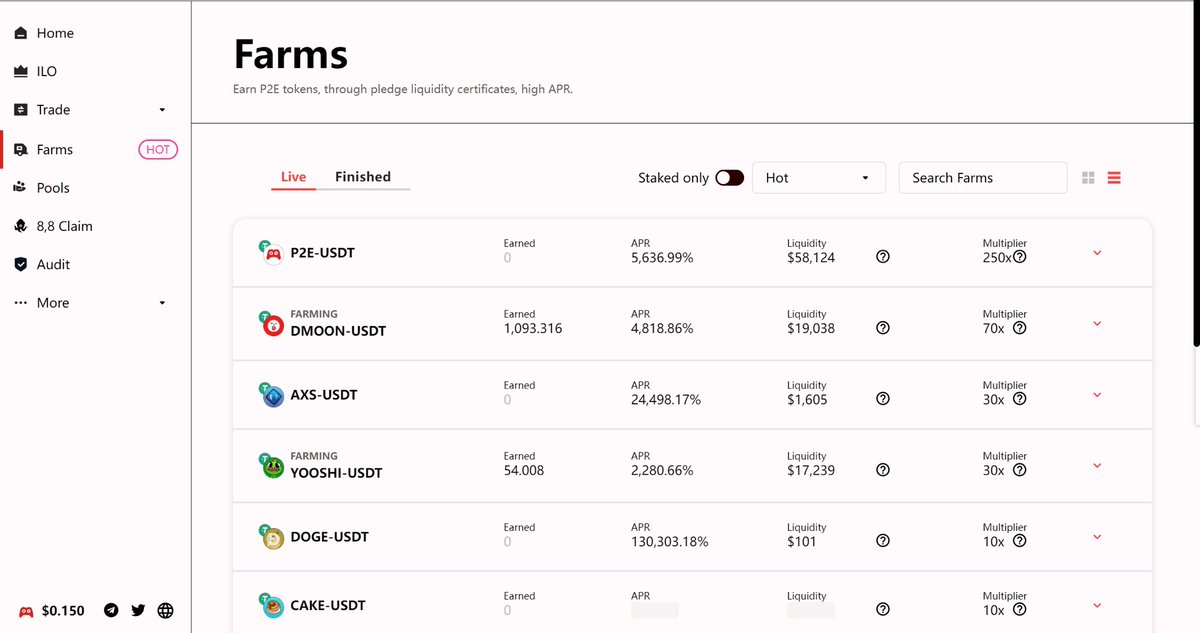Click the Search Farms input field
This screenshot has width=1200, height=633.
click(x=983, y=178)
